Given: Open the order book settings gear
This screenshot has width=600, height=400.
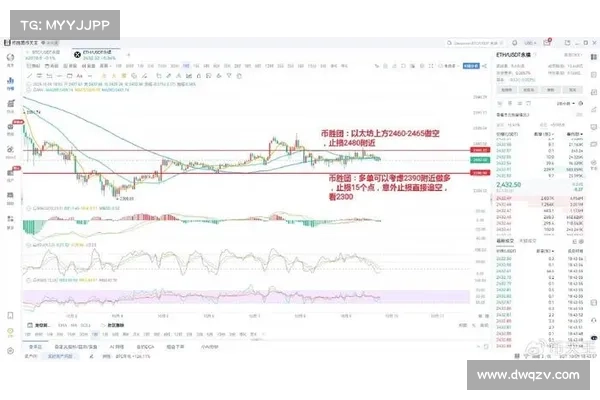Looking at the screenshot, I should point(580,103).
